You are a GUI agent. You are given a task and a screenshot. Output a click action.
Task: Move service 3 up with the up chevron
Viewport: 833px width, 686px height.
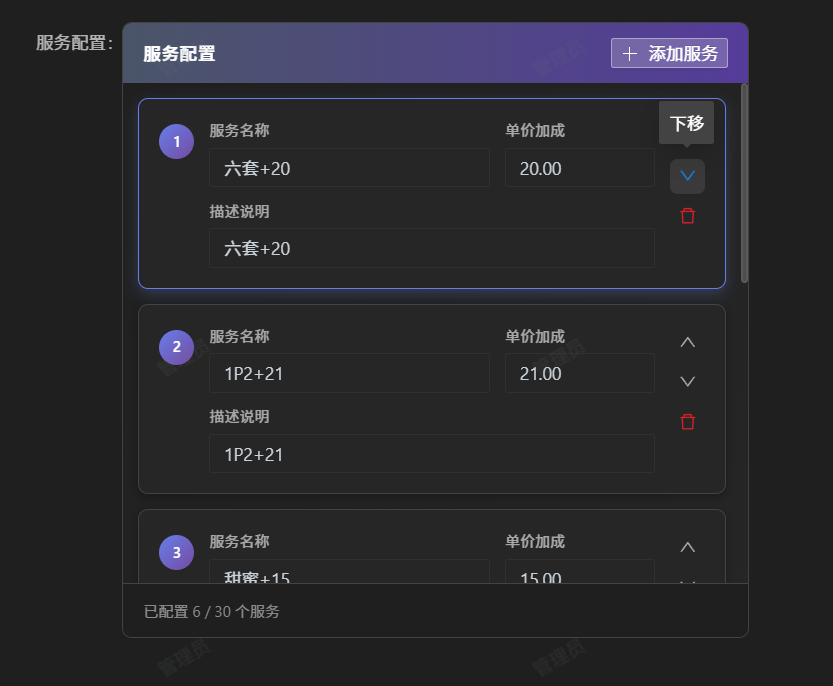[x=687, y=547]
